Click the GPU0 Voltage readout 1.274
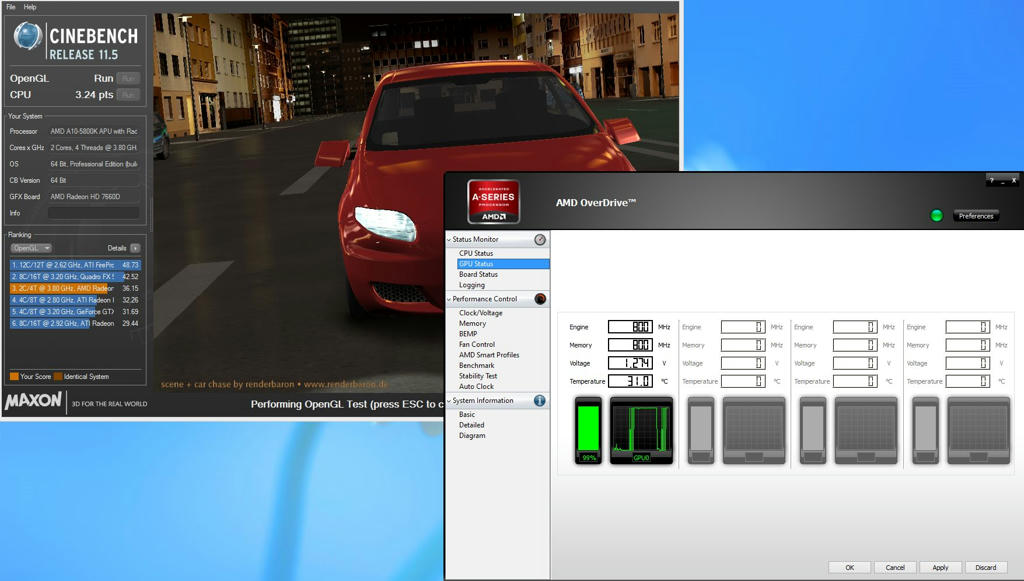 [630, 363]
